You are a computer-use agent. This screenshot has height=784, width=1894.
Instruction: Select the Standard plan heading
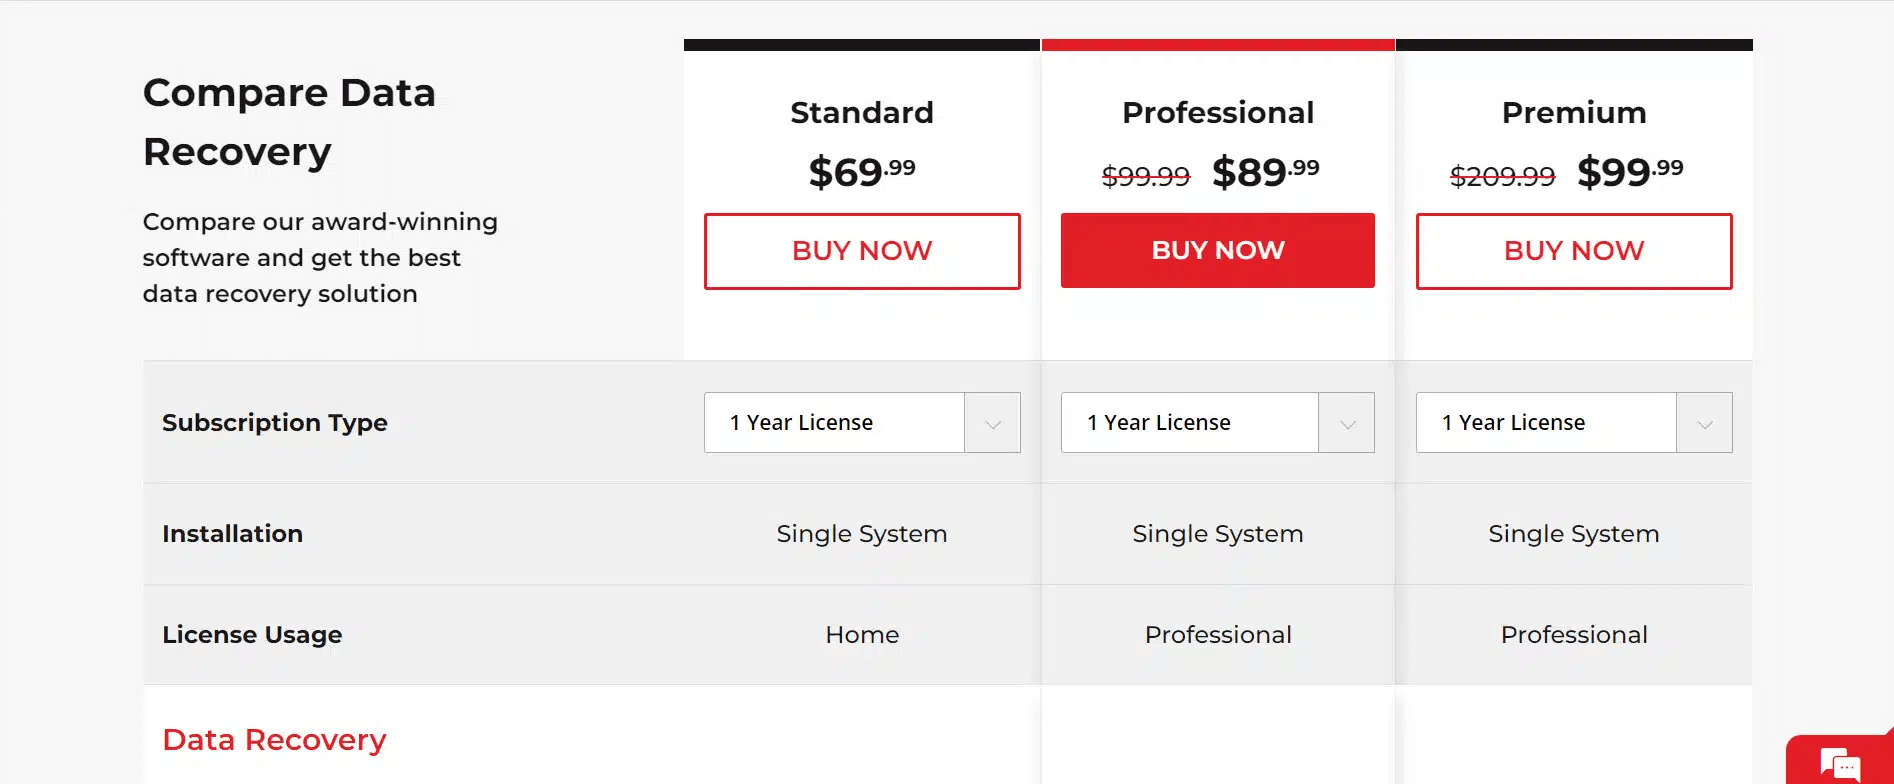[x=862, y=113]
